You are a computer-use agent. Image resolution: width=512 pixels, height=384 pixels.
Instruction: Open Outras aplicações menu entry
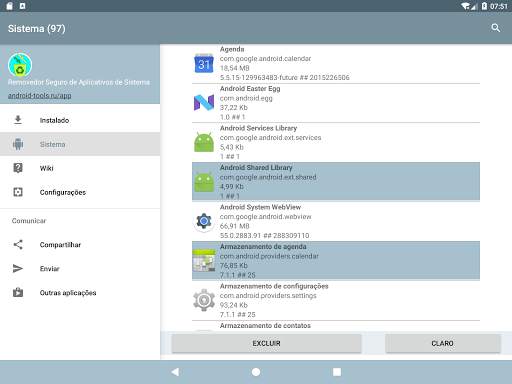[80, 293]
